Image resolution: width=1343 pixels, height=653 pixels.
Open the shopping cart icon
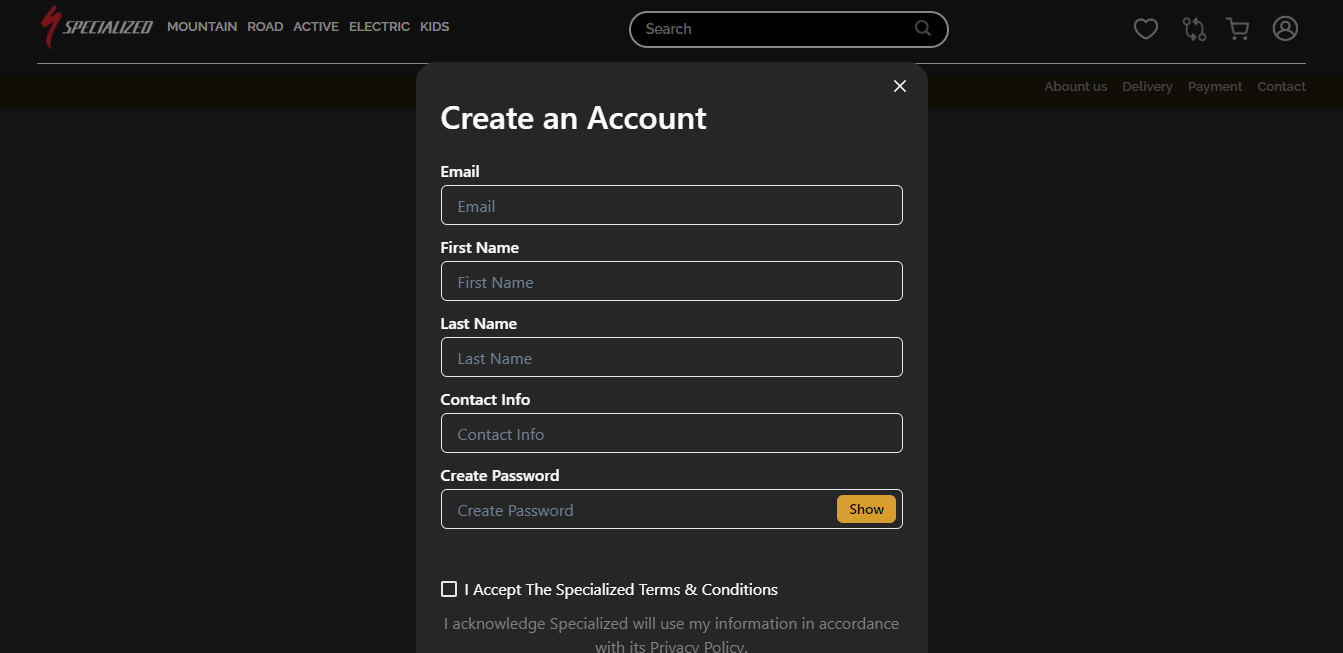pyautogui.click(x=1238, y=29)
